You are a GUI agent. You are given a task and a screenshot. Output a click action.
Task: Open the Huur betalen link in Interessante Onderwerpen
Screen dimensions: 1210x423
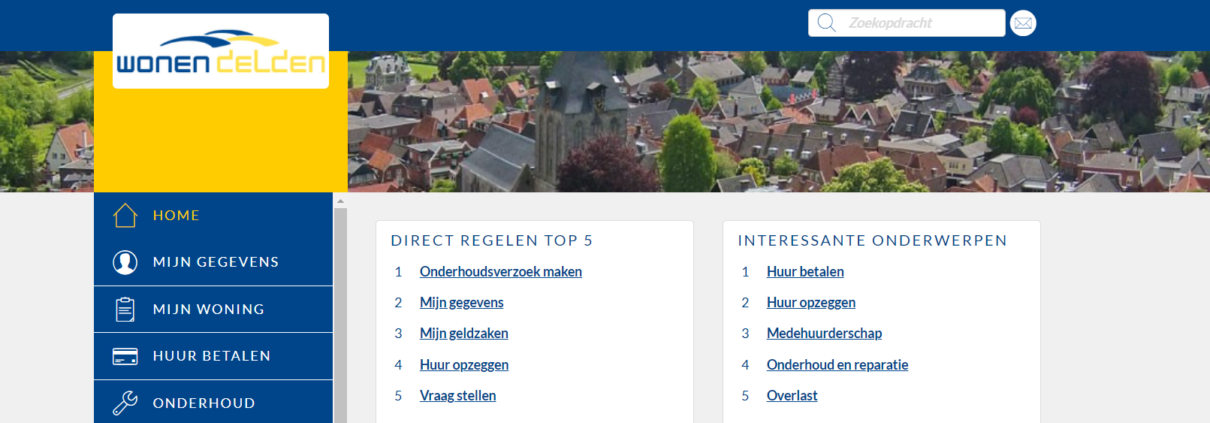tap(805, 271)
